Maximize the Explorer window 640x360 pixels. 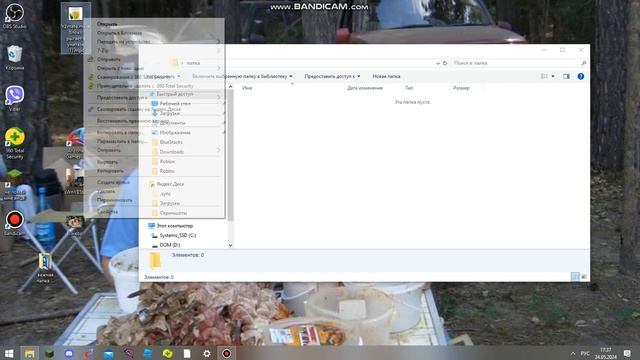click(562, 50)
